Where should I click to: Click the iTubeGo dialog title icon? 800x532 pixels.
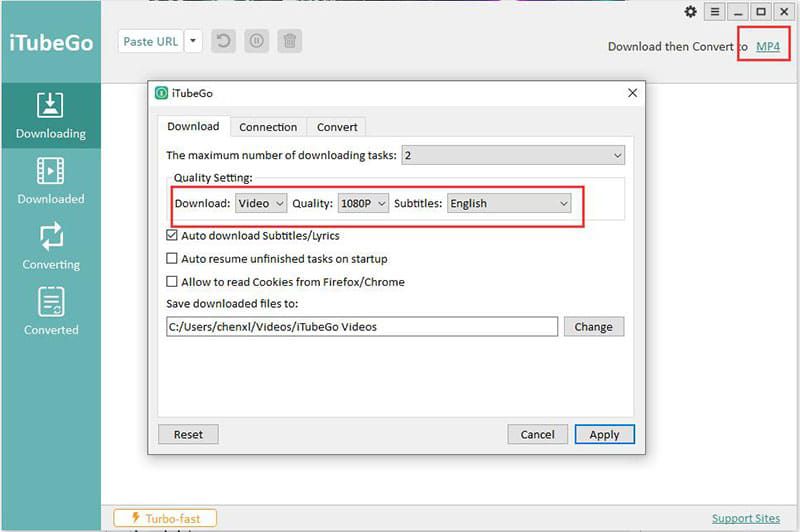point(162,93)
